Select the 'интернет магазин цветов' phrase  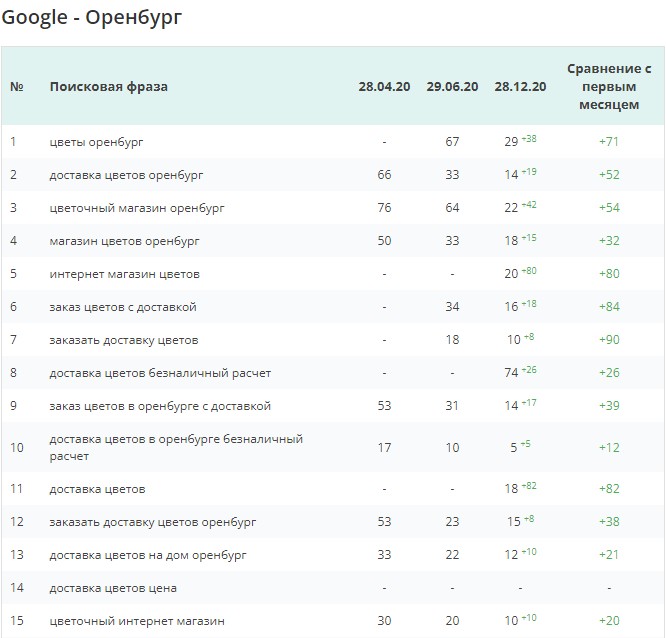click(125, 274)
